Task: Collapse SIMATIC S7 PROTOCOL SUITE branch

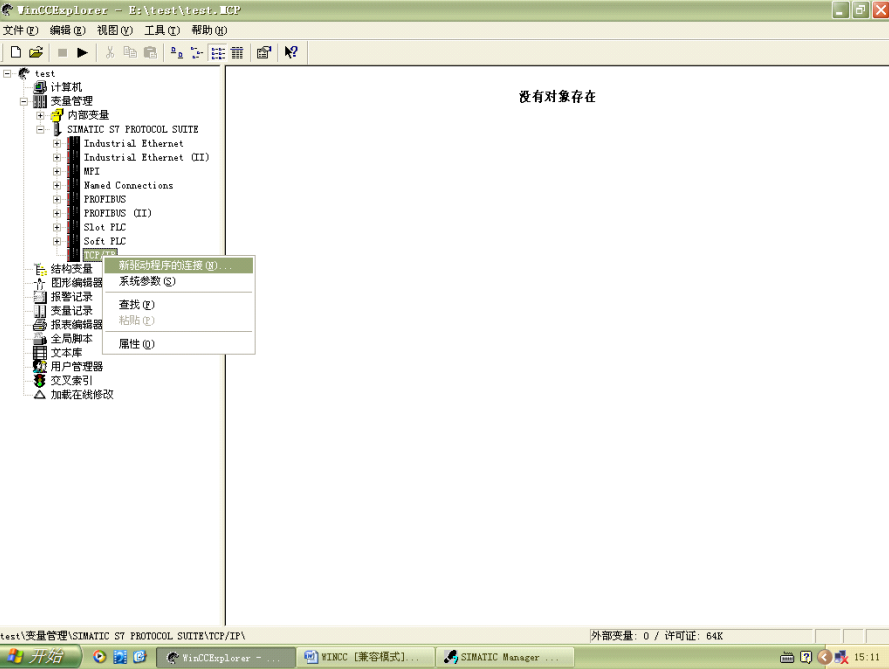Action: pyautogui.click(x=40, y=129)
